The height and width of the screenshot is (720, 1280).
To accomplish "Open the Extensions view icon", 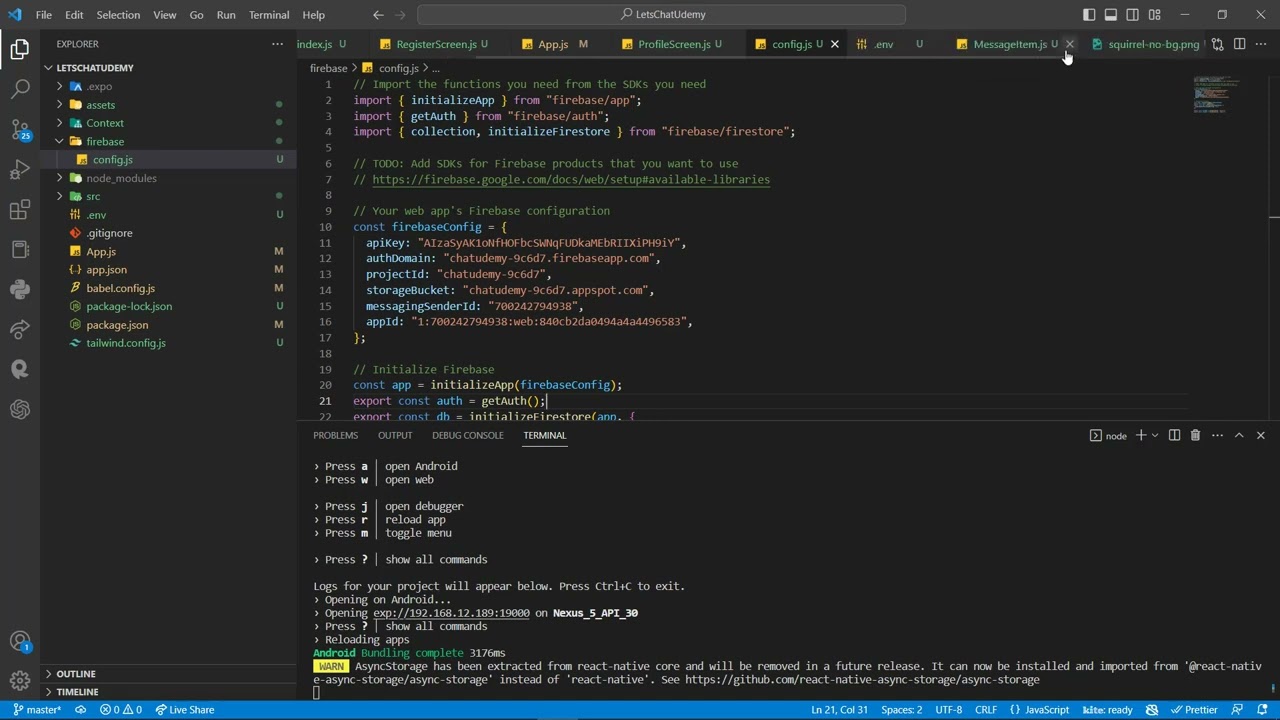I will pos(20,209).
